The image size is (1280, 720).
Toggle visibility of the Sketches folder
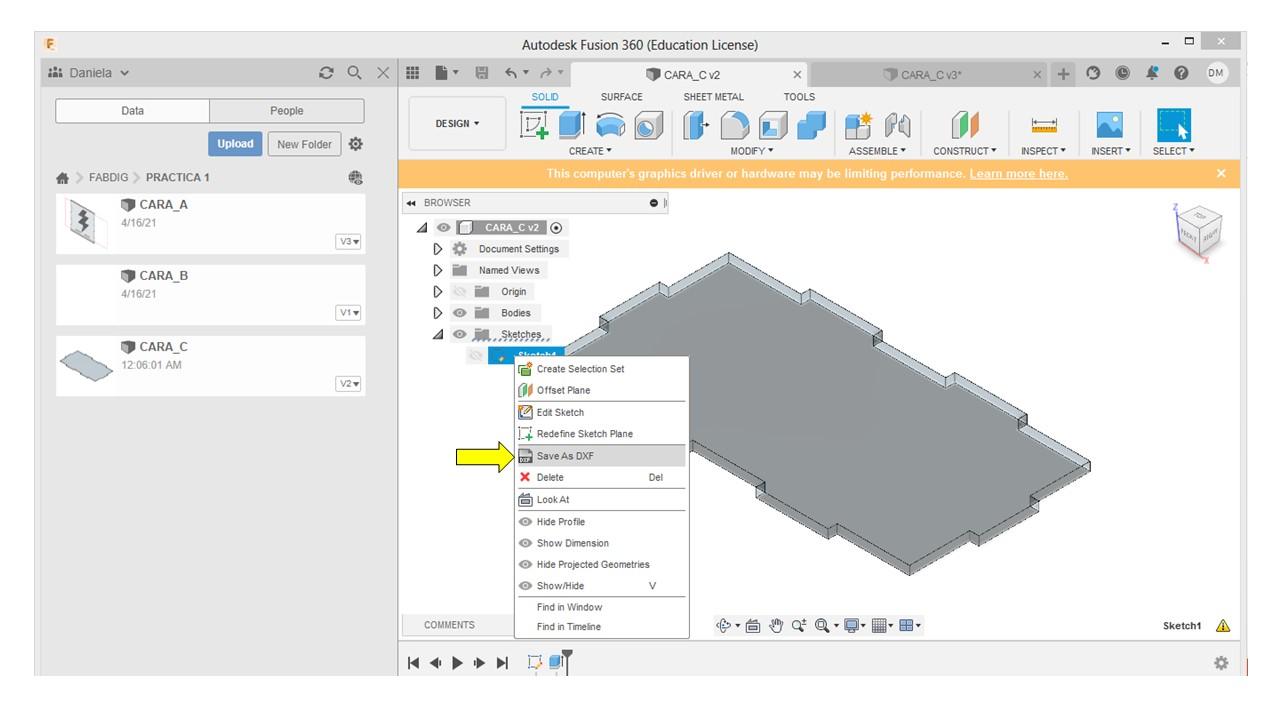[460, 334]
